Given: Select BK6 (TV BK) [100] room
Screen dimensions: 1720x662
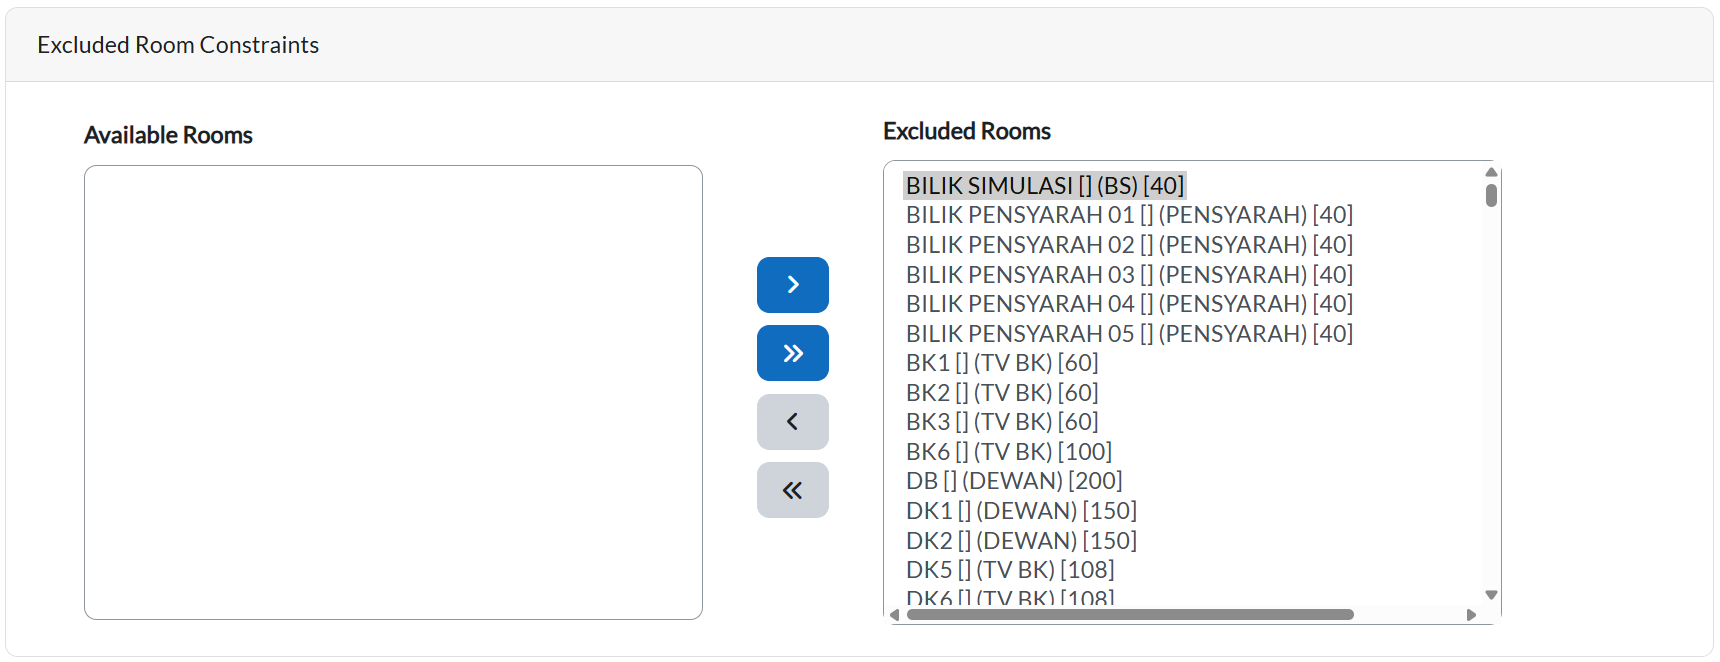Looking at the screenshot, I should [1008, 452].
